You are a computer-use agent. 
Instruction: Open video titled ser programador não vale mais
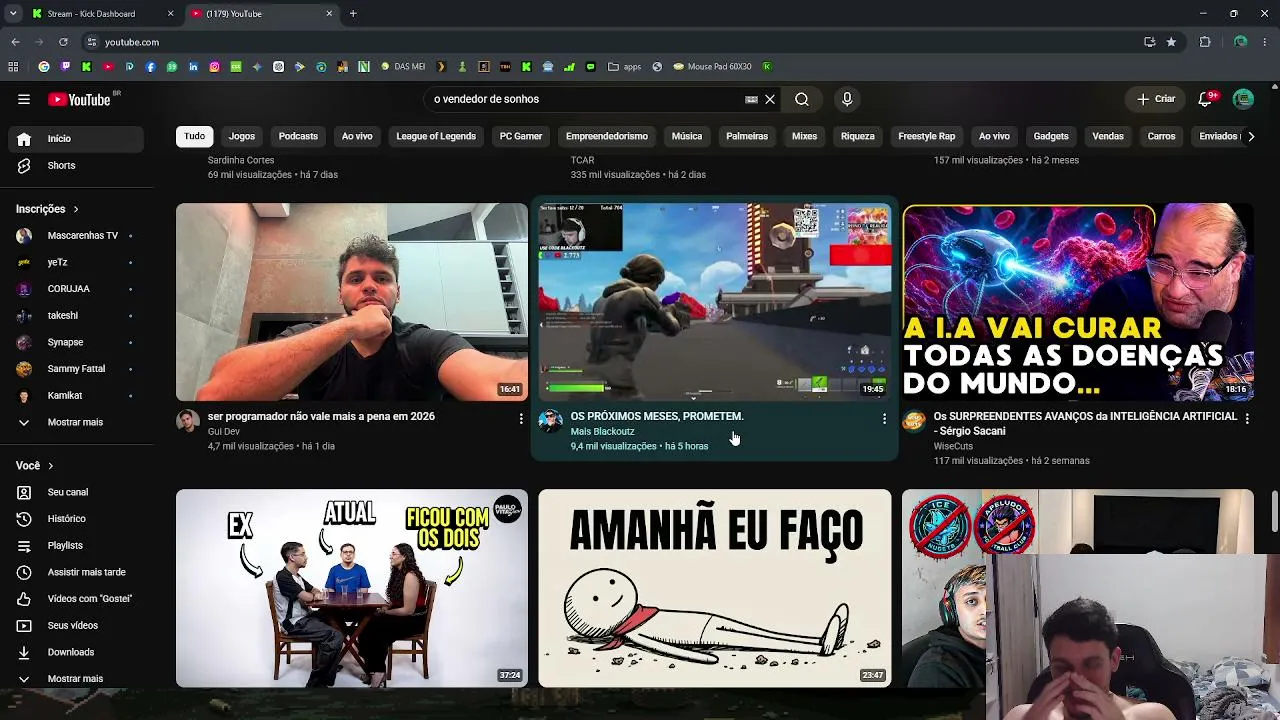click(x=321, y=416)
